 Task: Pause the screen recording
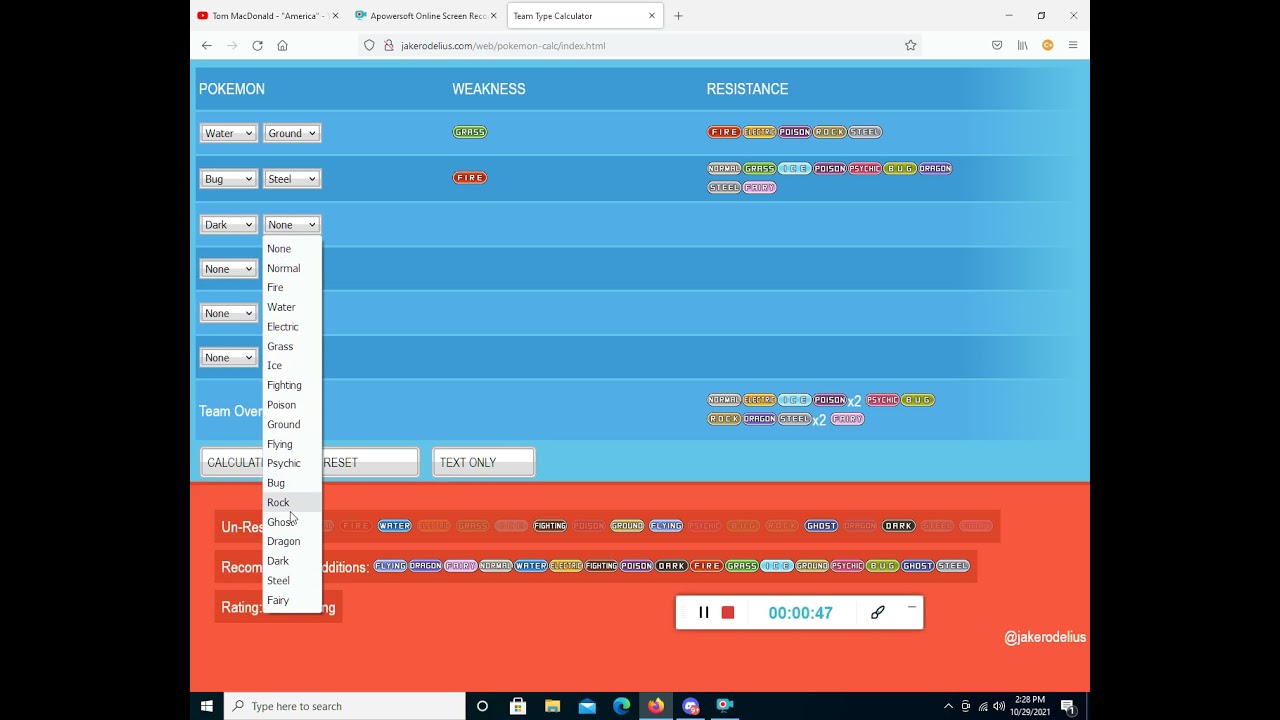(704, 612)
